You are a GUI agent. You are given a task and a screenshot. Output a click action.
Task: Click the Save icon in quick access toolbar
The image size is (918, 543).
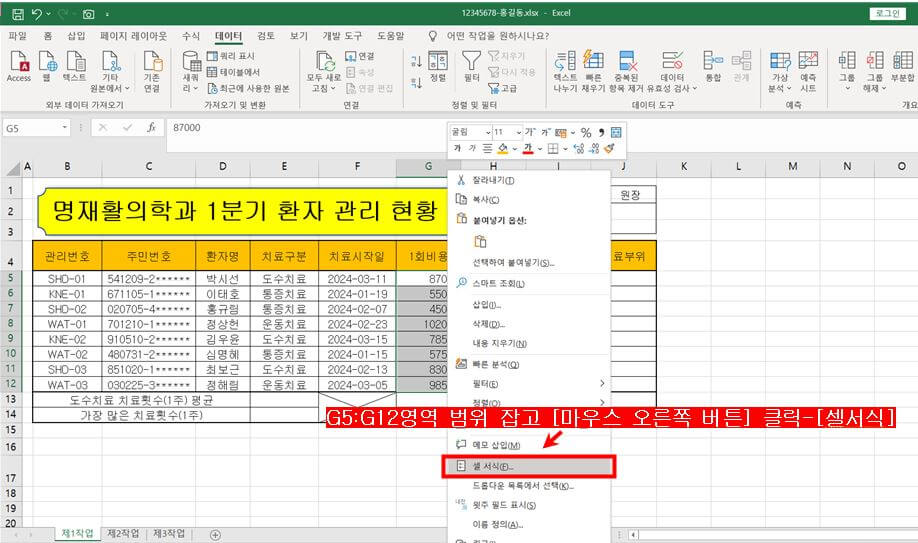[18, 13]
